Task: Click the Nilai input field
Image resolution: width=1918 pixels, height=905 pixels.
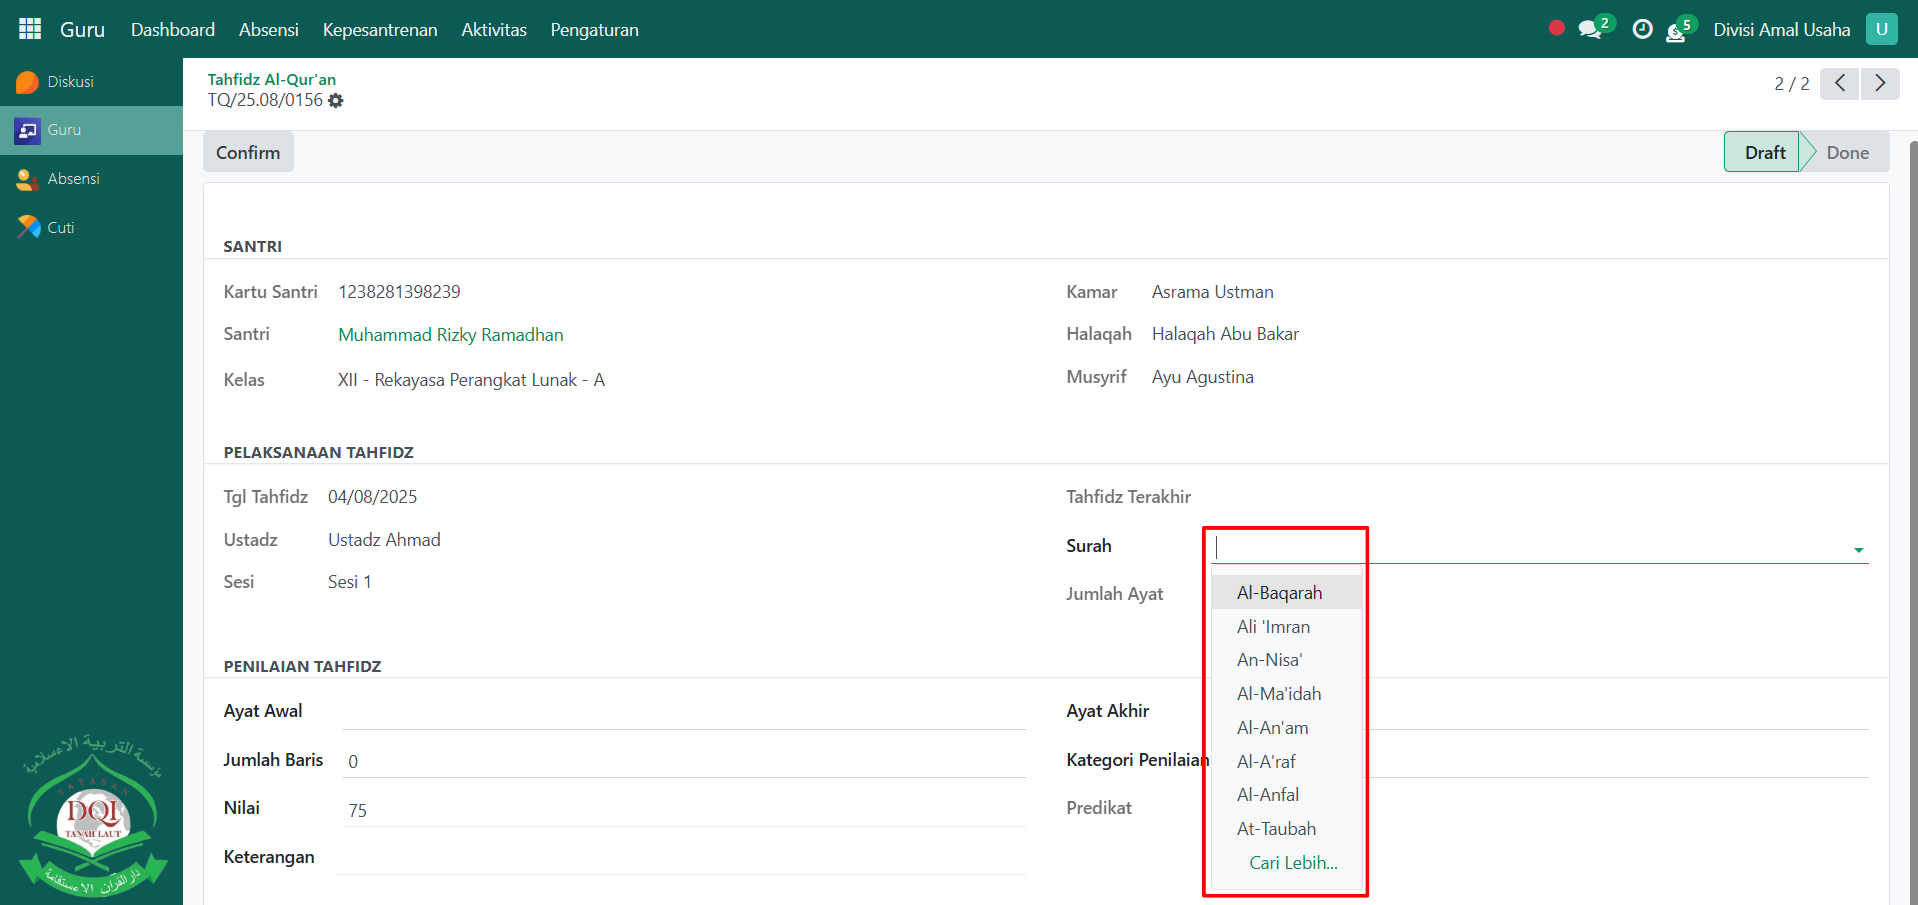Action: tap(684, 810)
